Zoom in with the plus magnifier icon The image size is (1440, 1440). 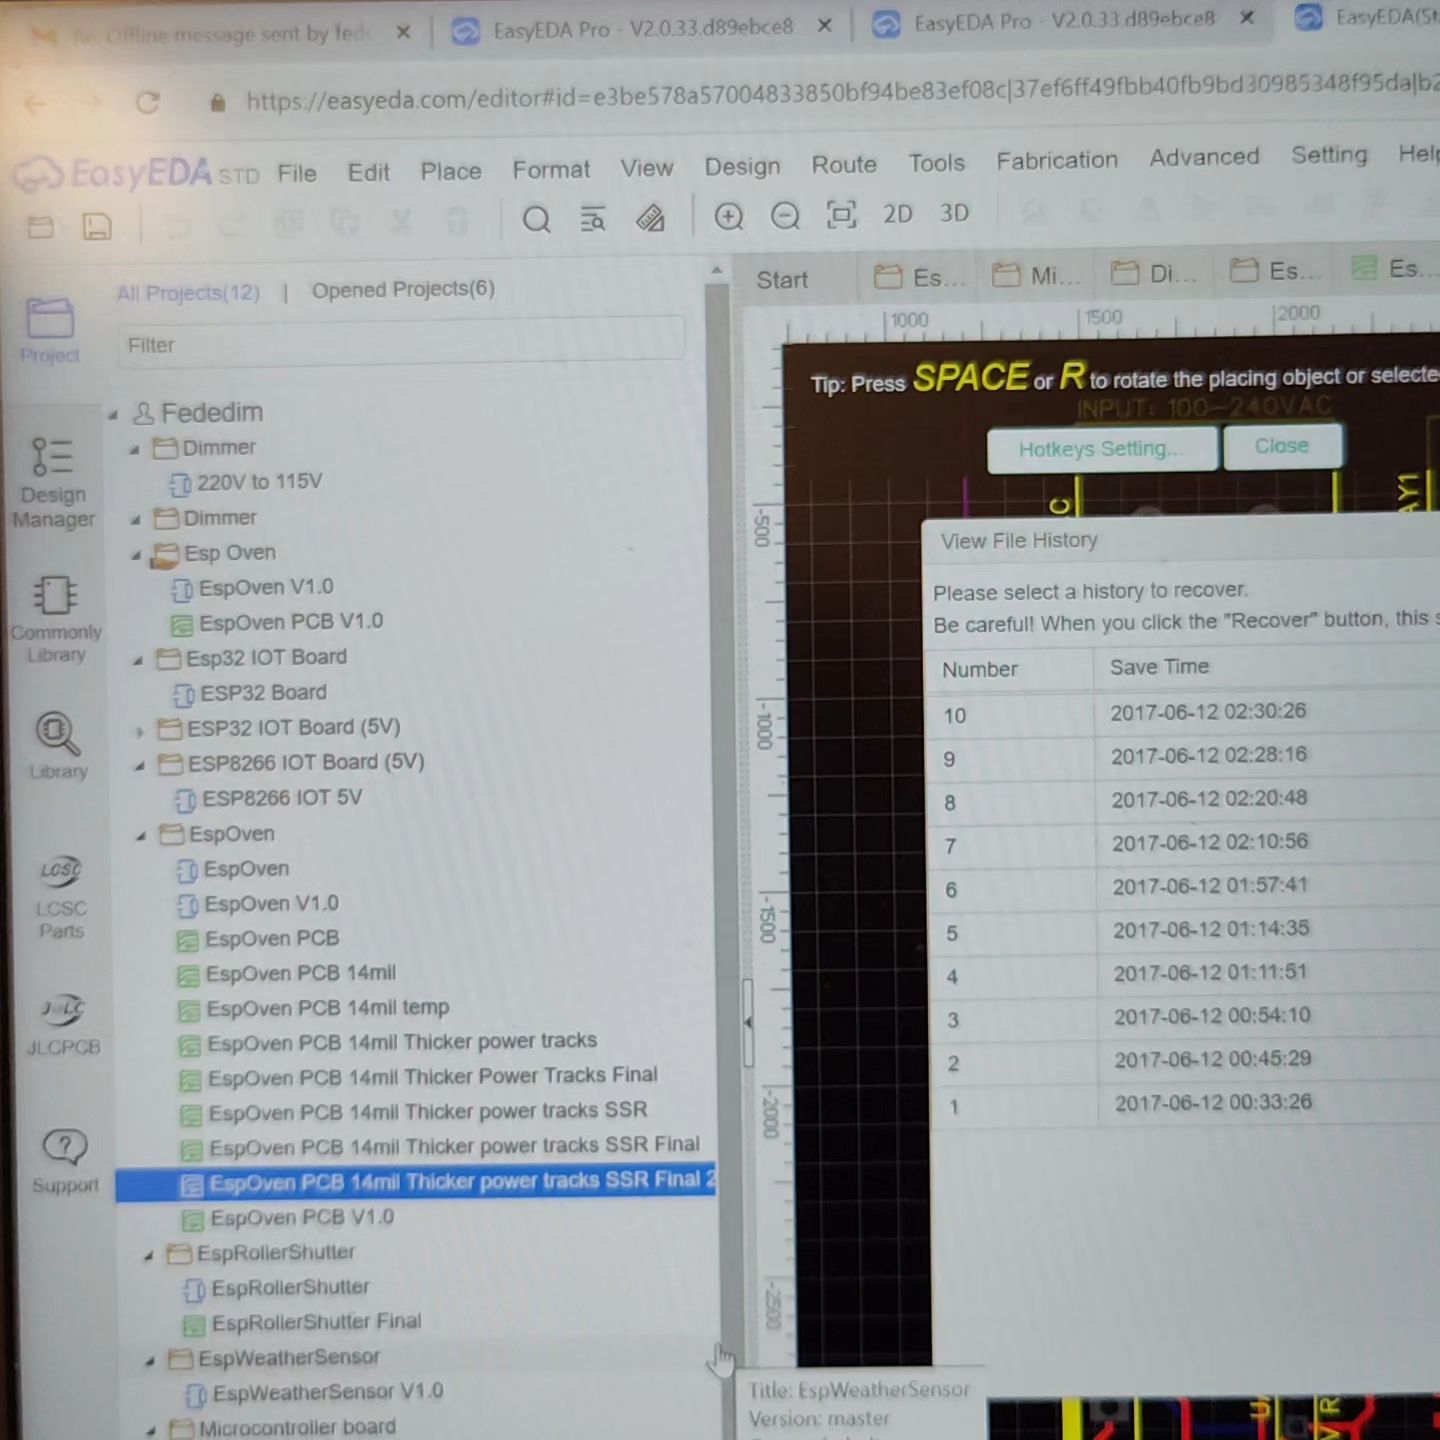[729, 216]
